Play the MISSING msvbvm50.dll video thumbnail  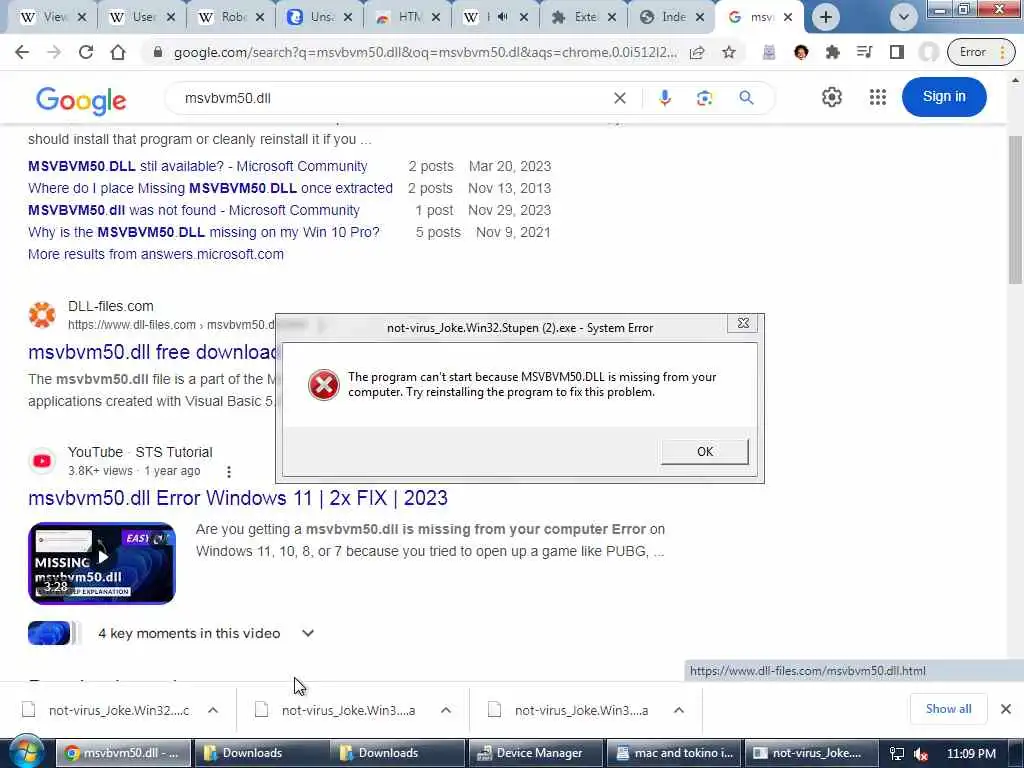[102, 563]
